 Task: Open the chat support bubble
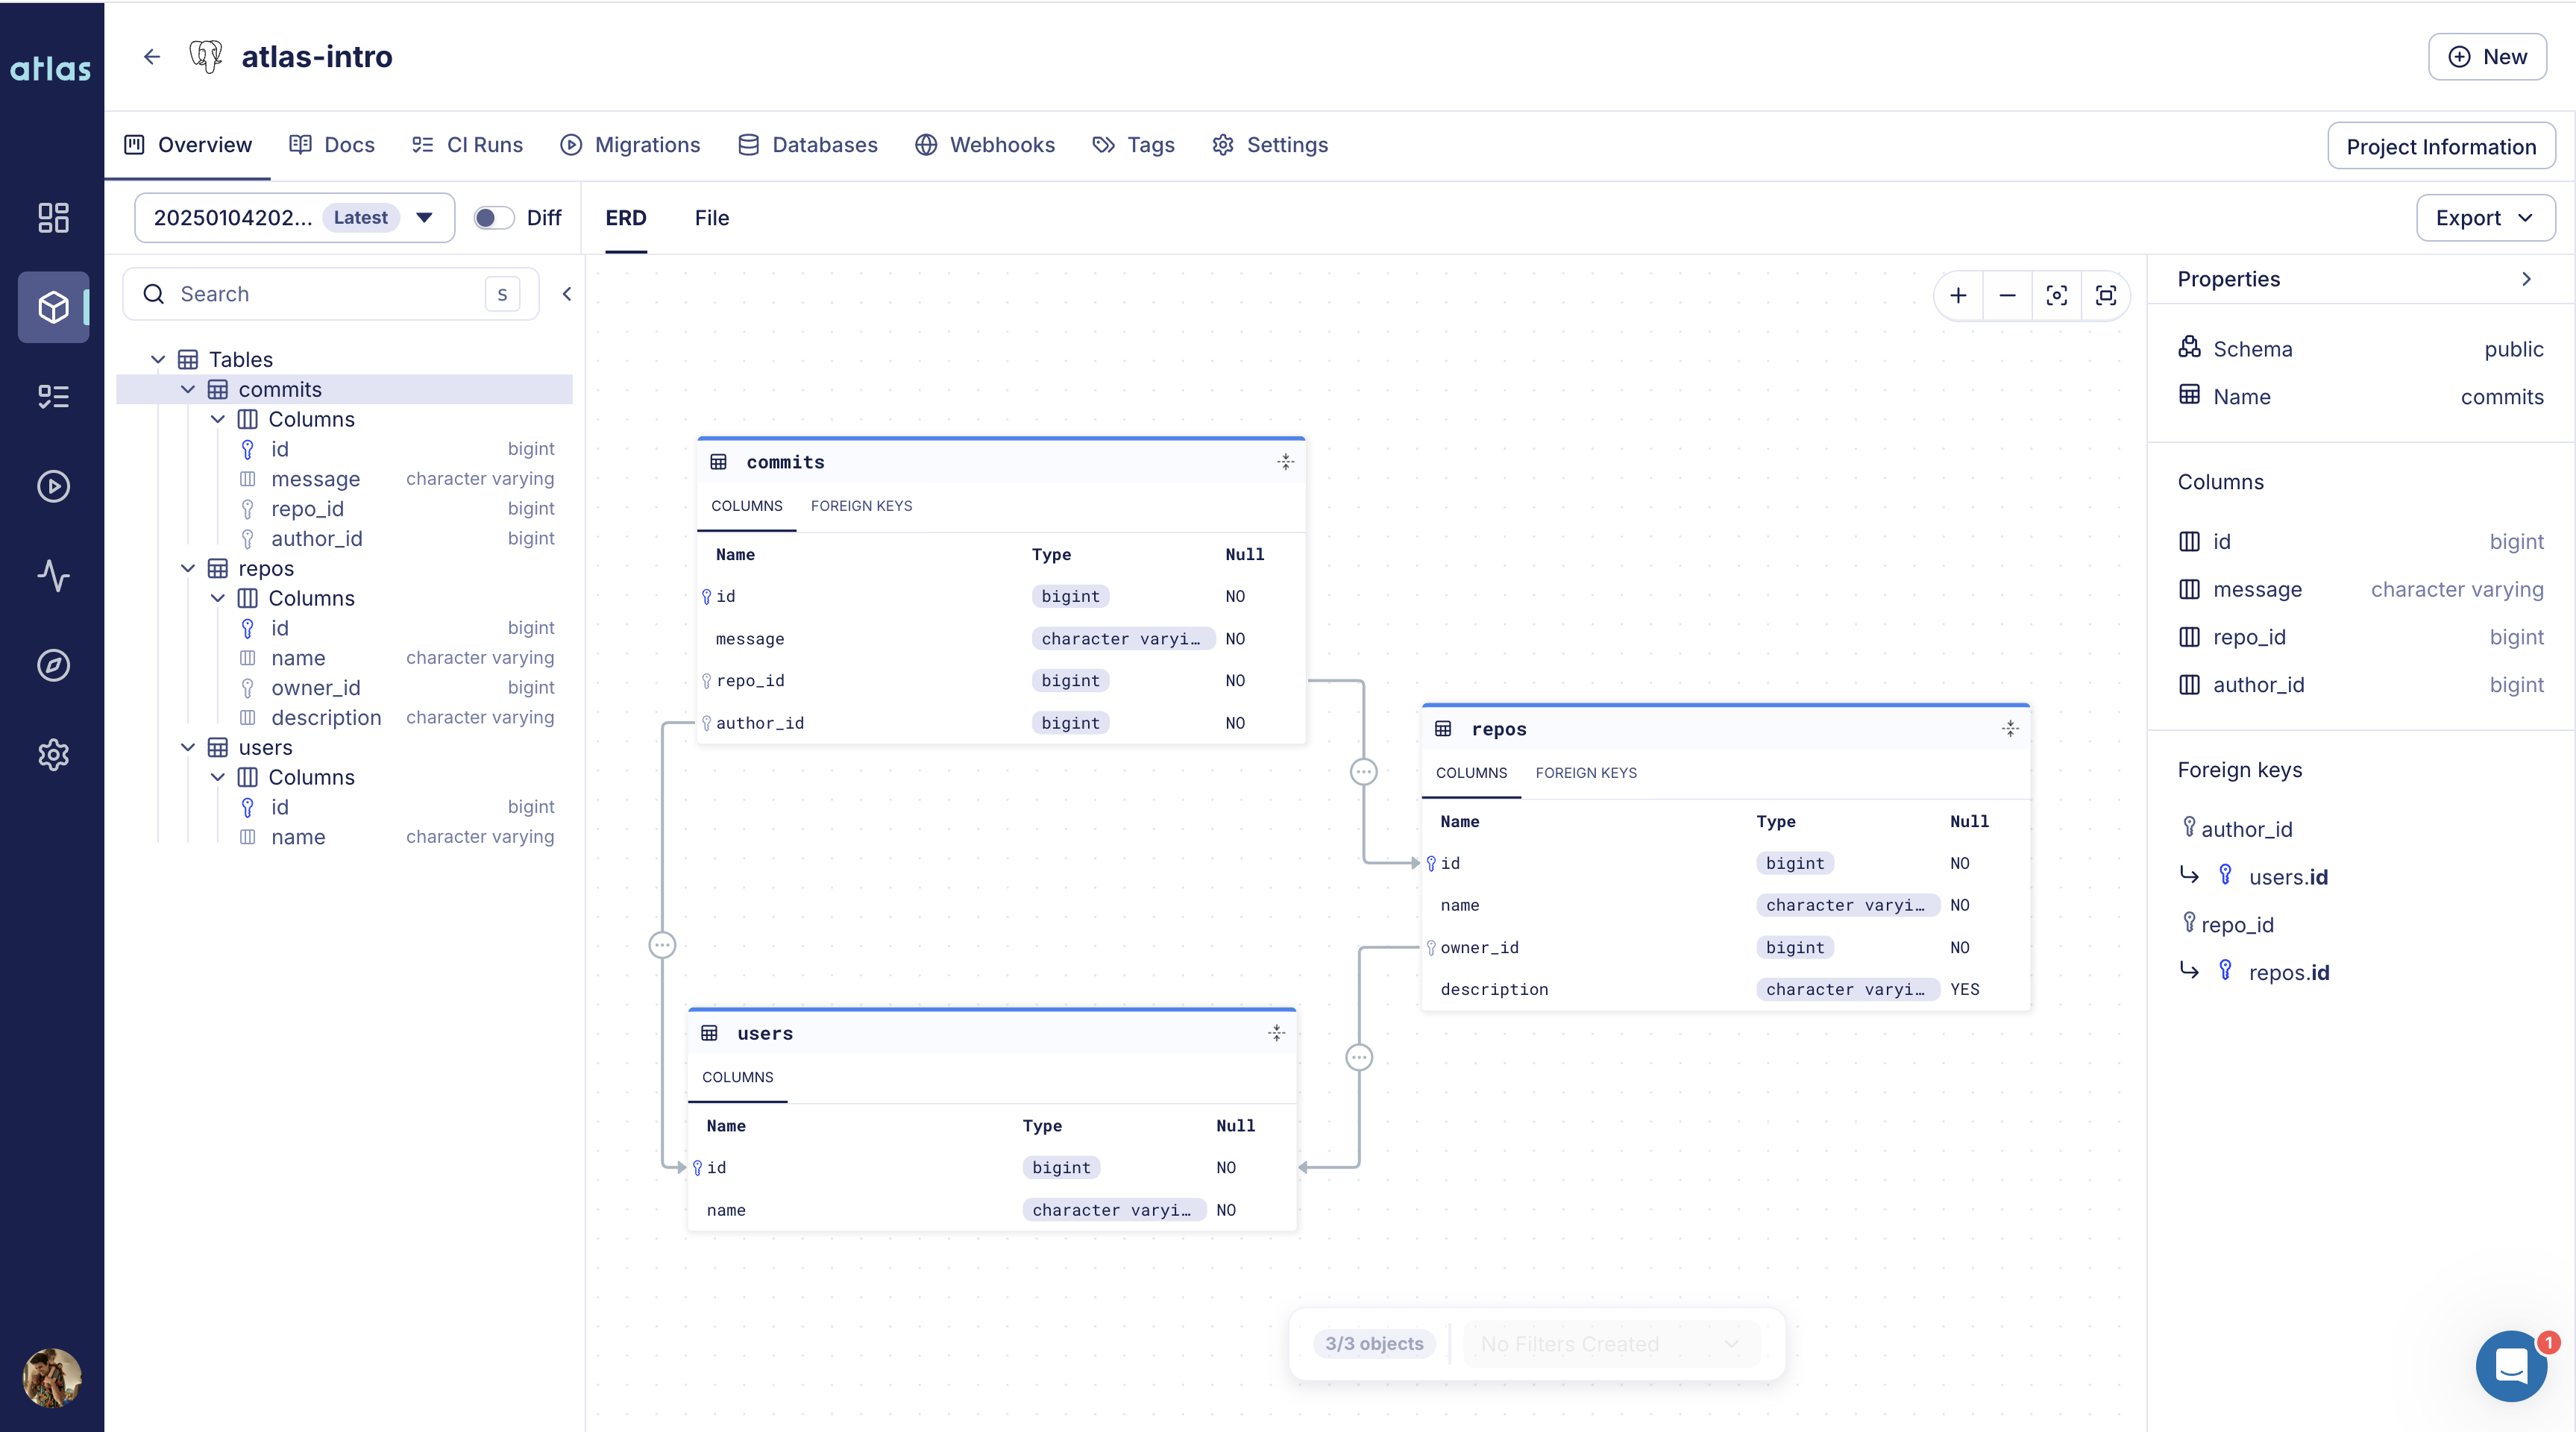tap(2511, 1365)
